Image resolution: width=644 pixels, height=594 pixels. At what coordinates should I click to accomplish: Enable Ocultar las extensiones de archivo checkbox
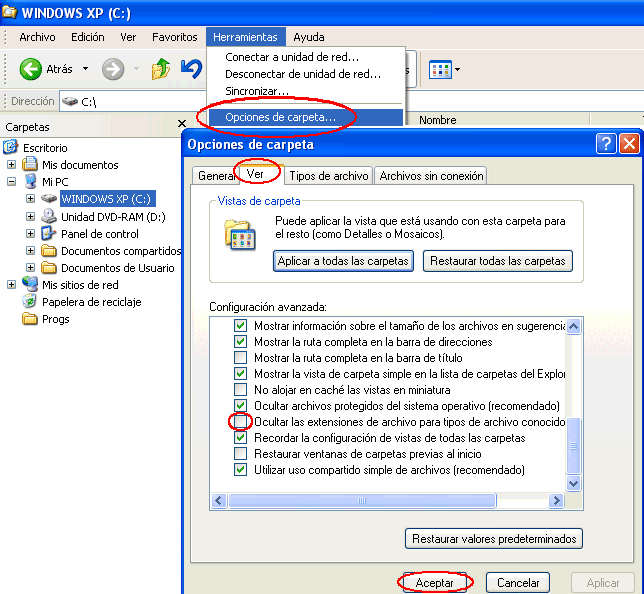coord(240,422)
